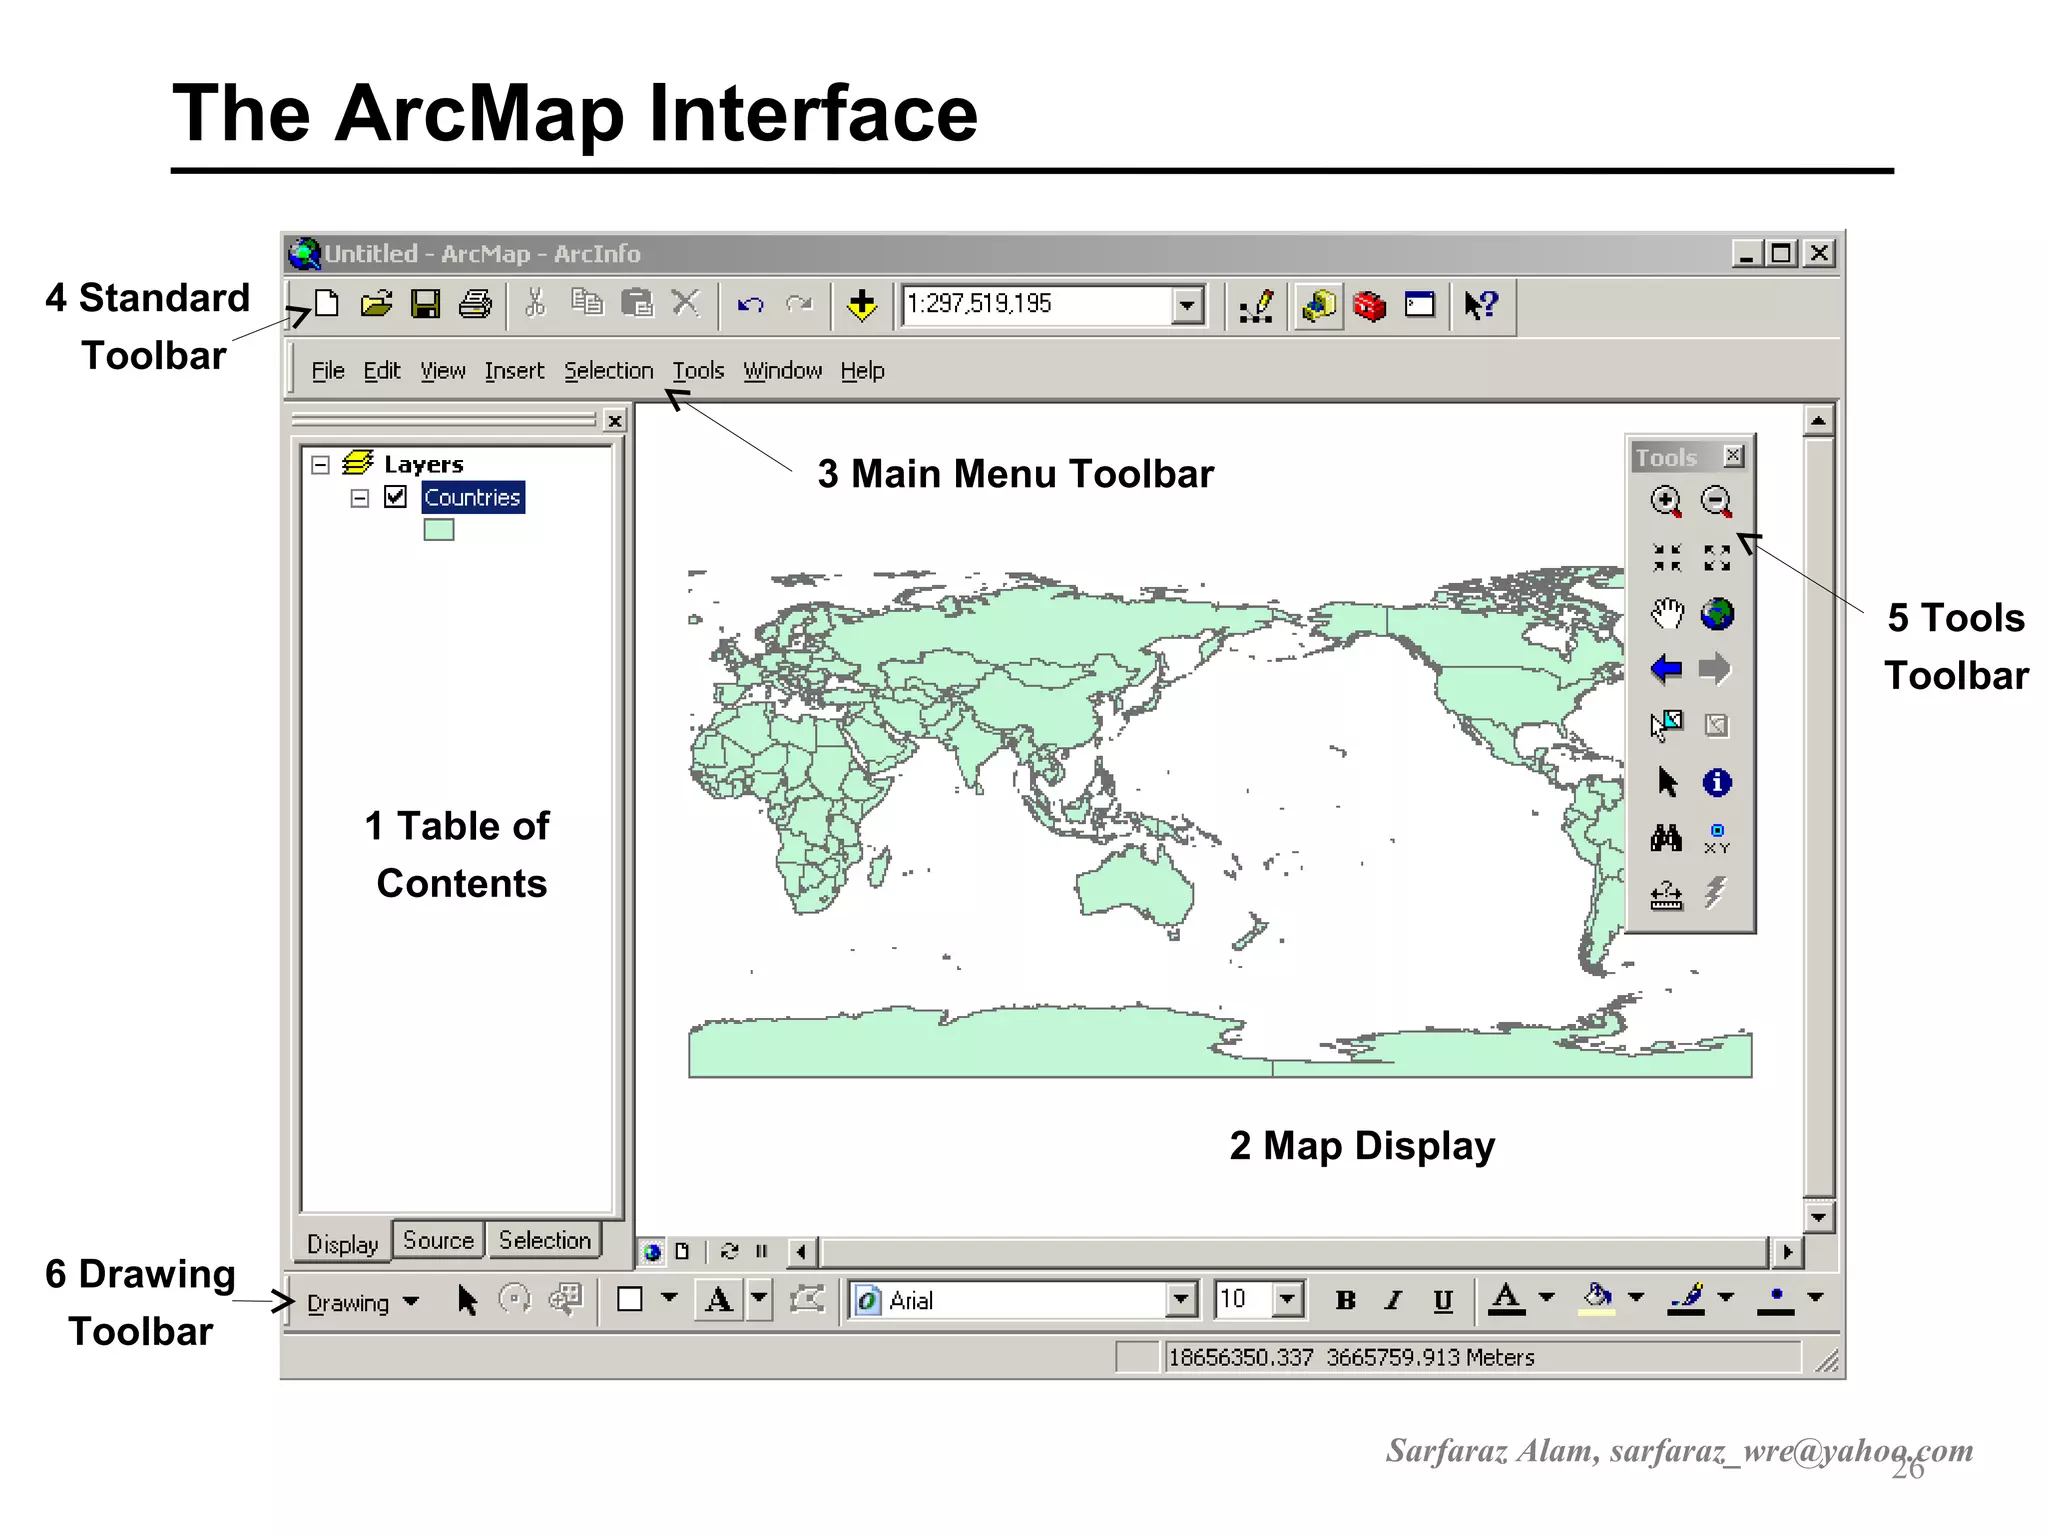Toggle Italic text formatting
The image size is (2048, 1536).
pos(1394,1300)
